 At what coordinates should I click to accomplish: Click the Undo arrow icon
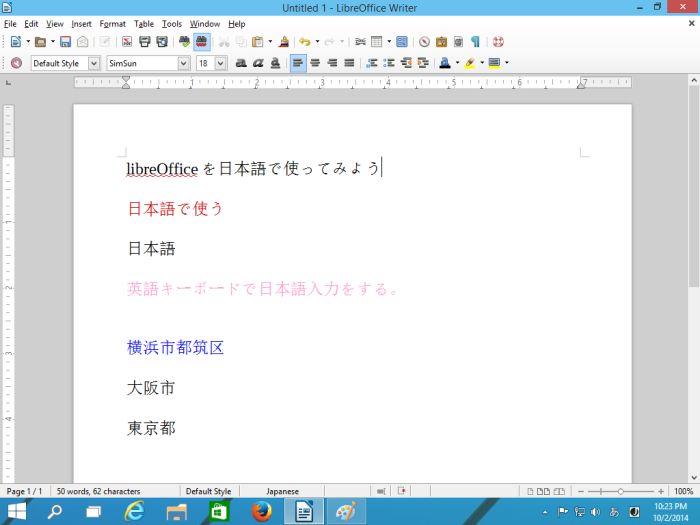[x=305, y=42]
